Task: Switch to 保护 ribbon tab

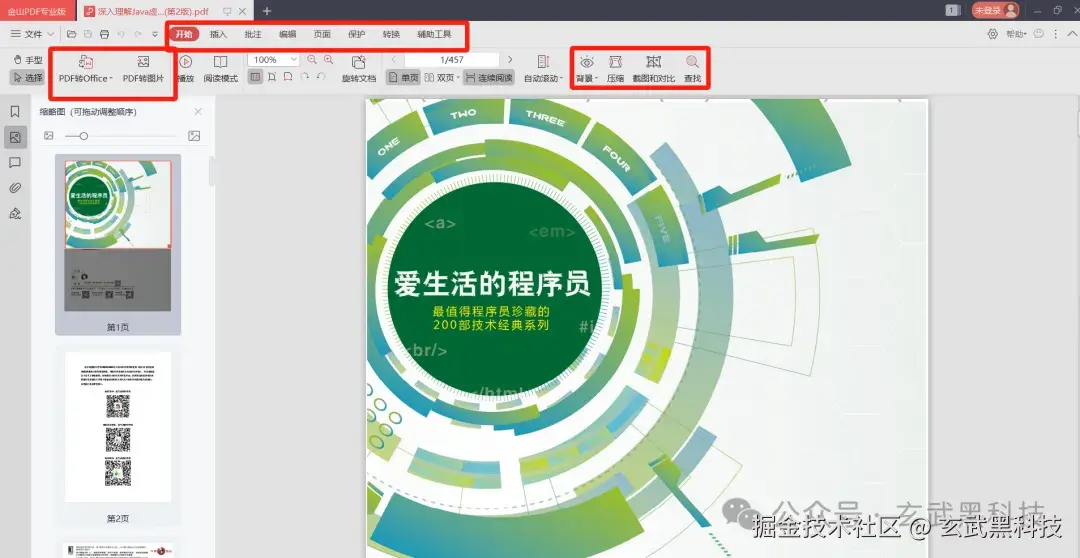Action: [356, 34]
